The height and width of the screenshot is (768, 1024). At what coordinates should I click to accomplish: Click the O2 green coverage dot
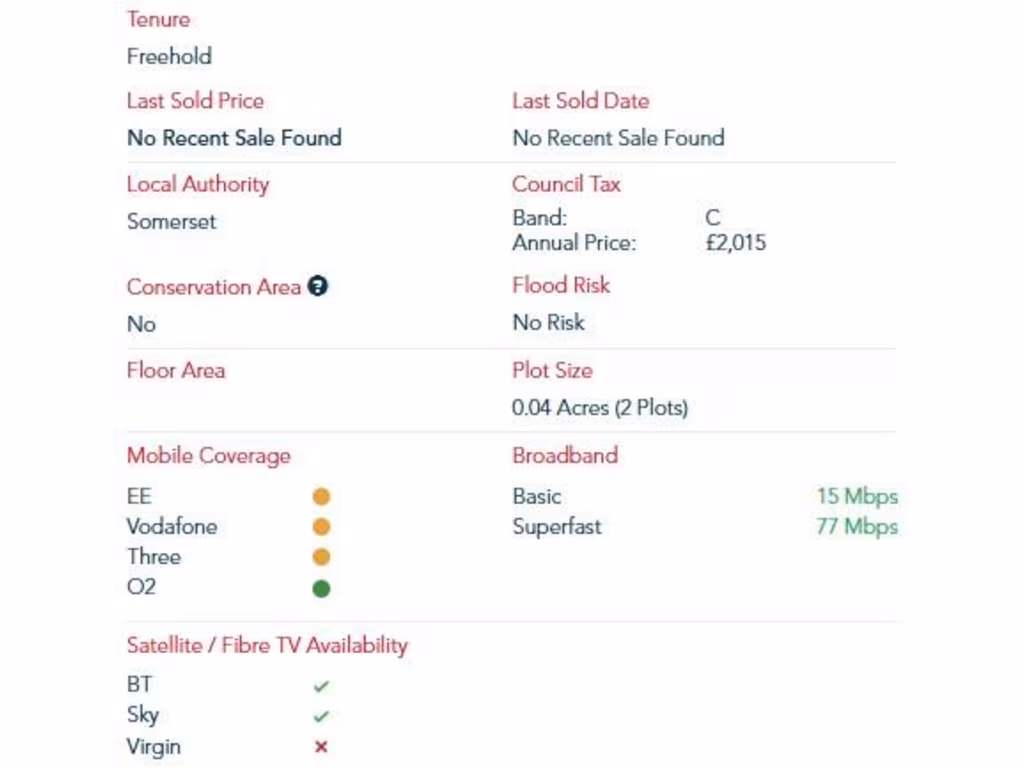point(321,588)
